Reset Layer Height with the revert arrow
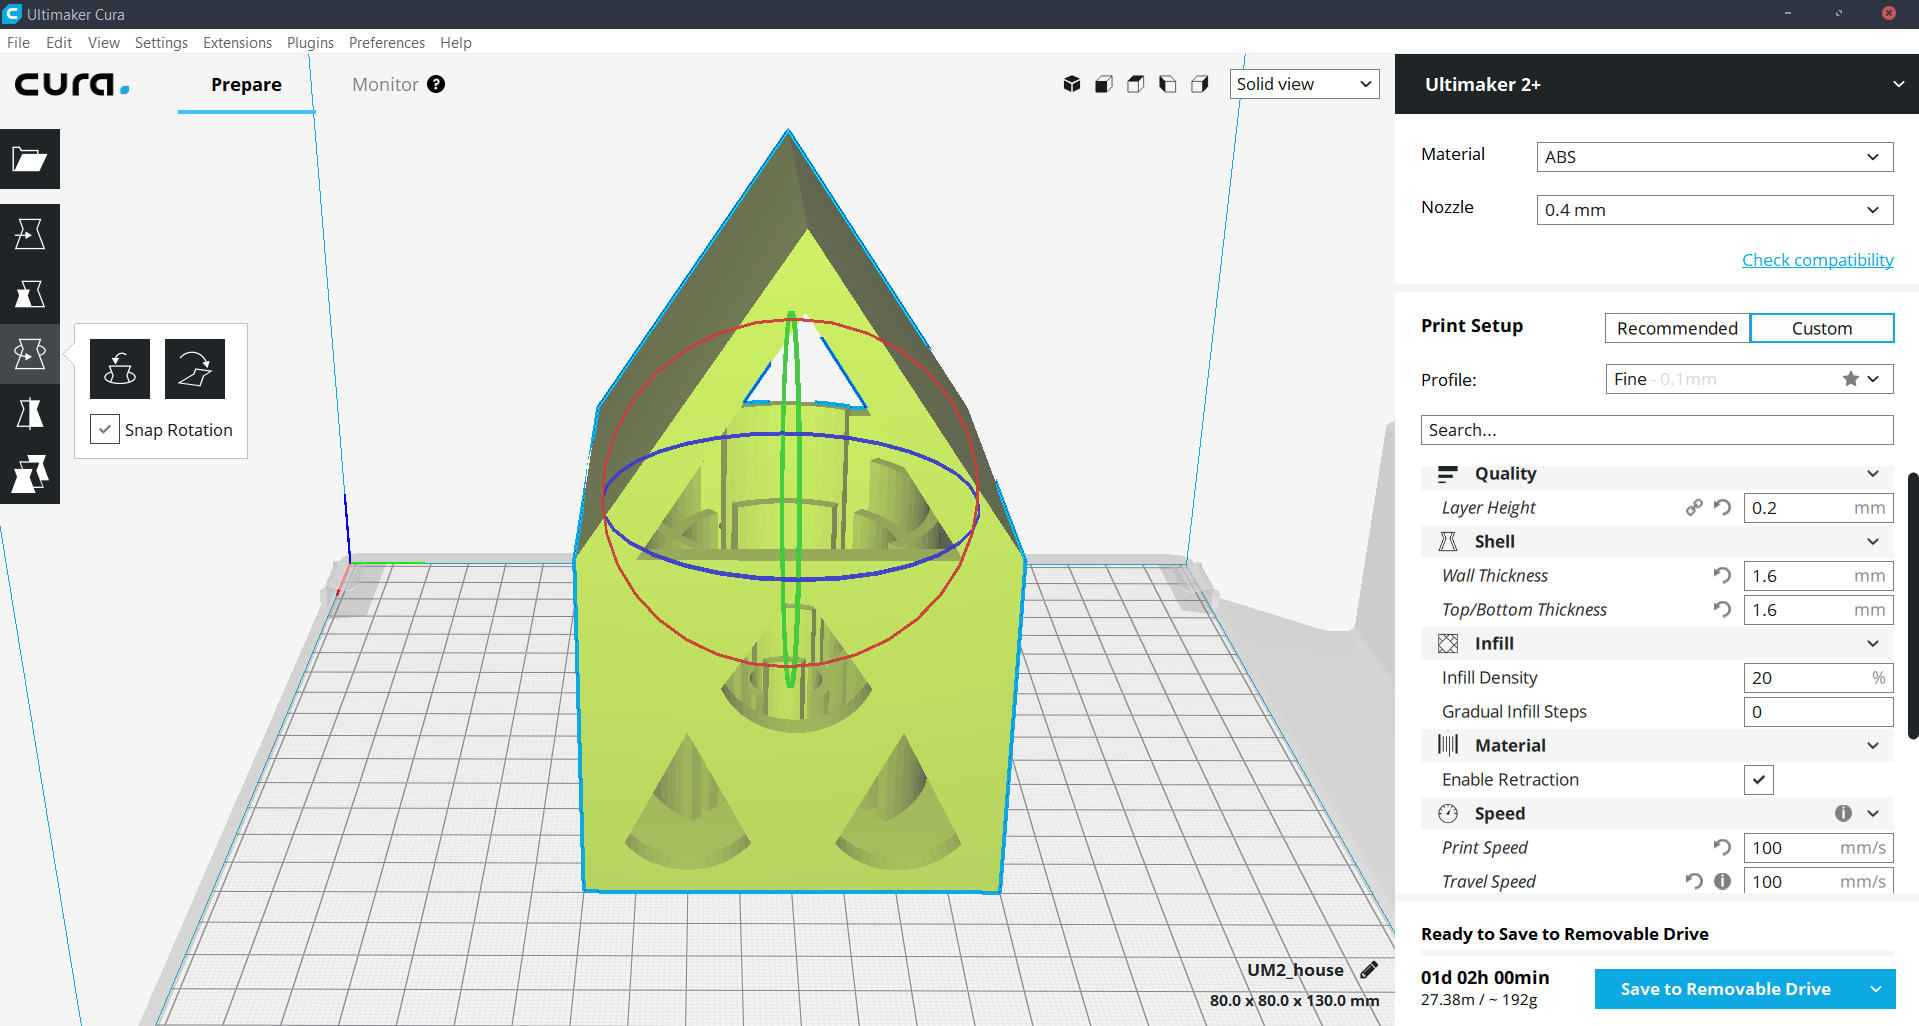1919x1026 pixels. (x=1722, y=508)
